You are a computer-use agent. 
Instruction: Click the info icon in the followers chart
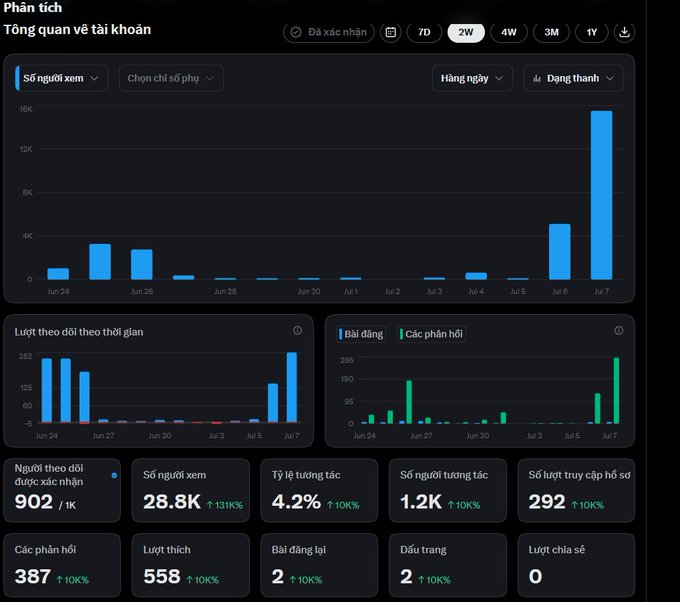coord(298,330)
